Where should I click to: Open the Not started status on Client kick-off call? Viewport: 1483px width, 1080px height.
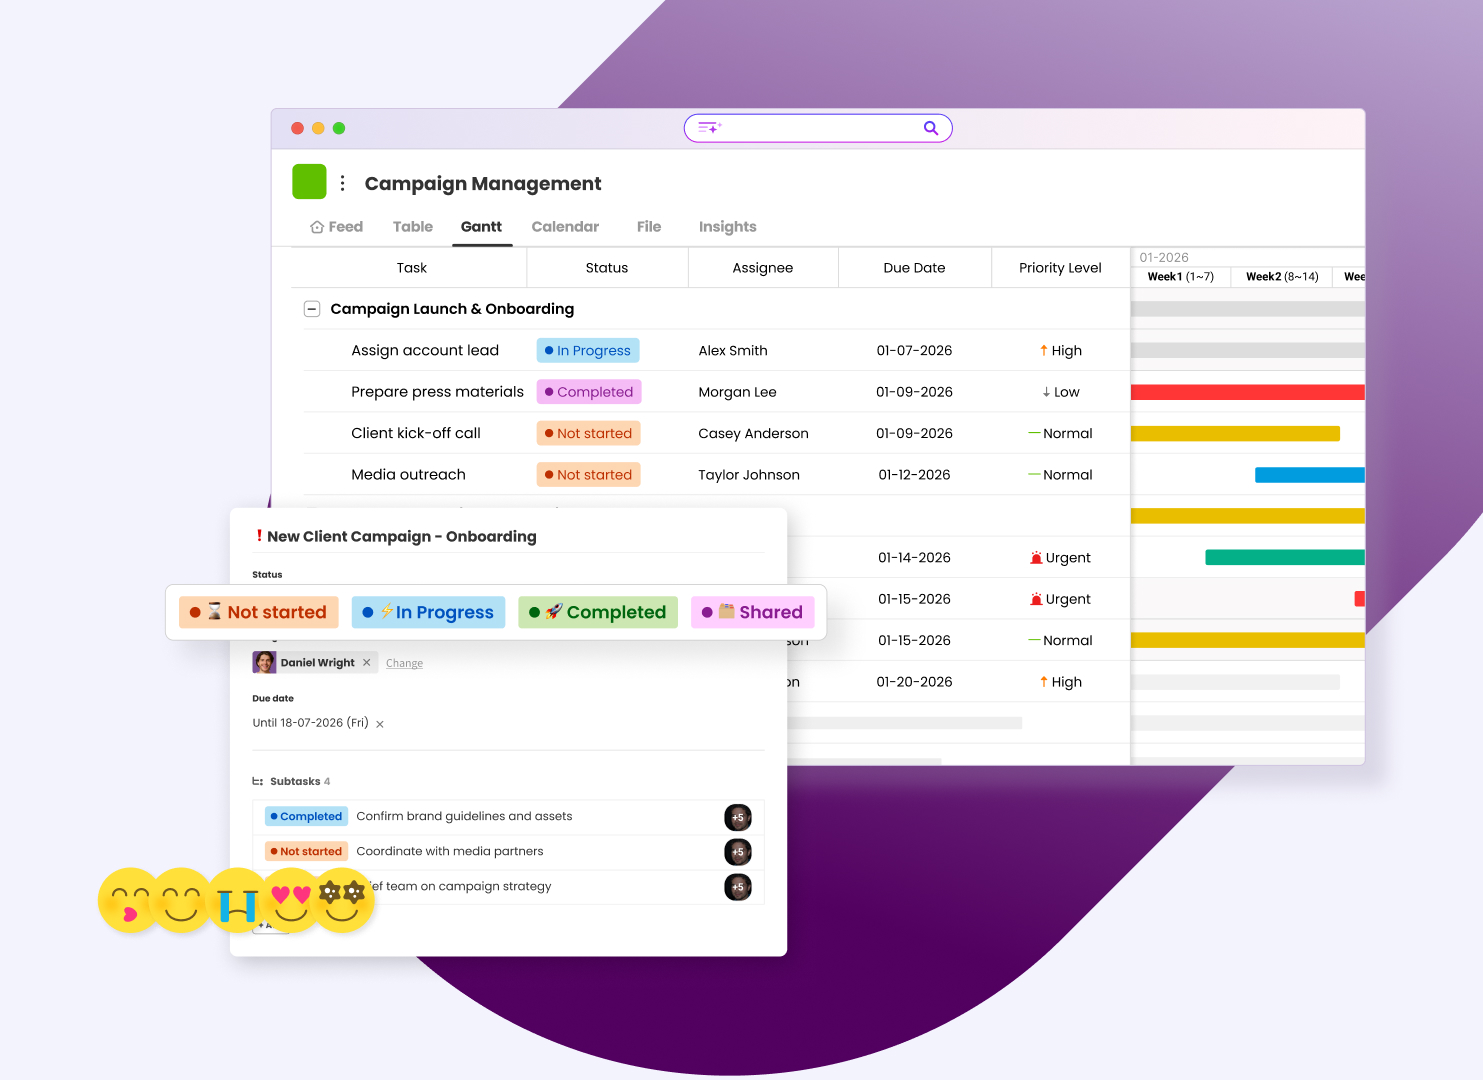588,433
